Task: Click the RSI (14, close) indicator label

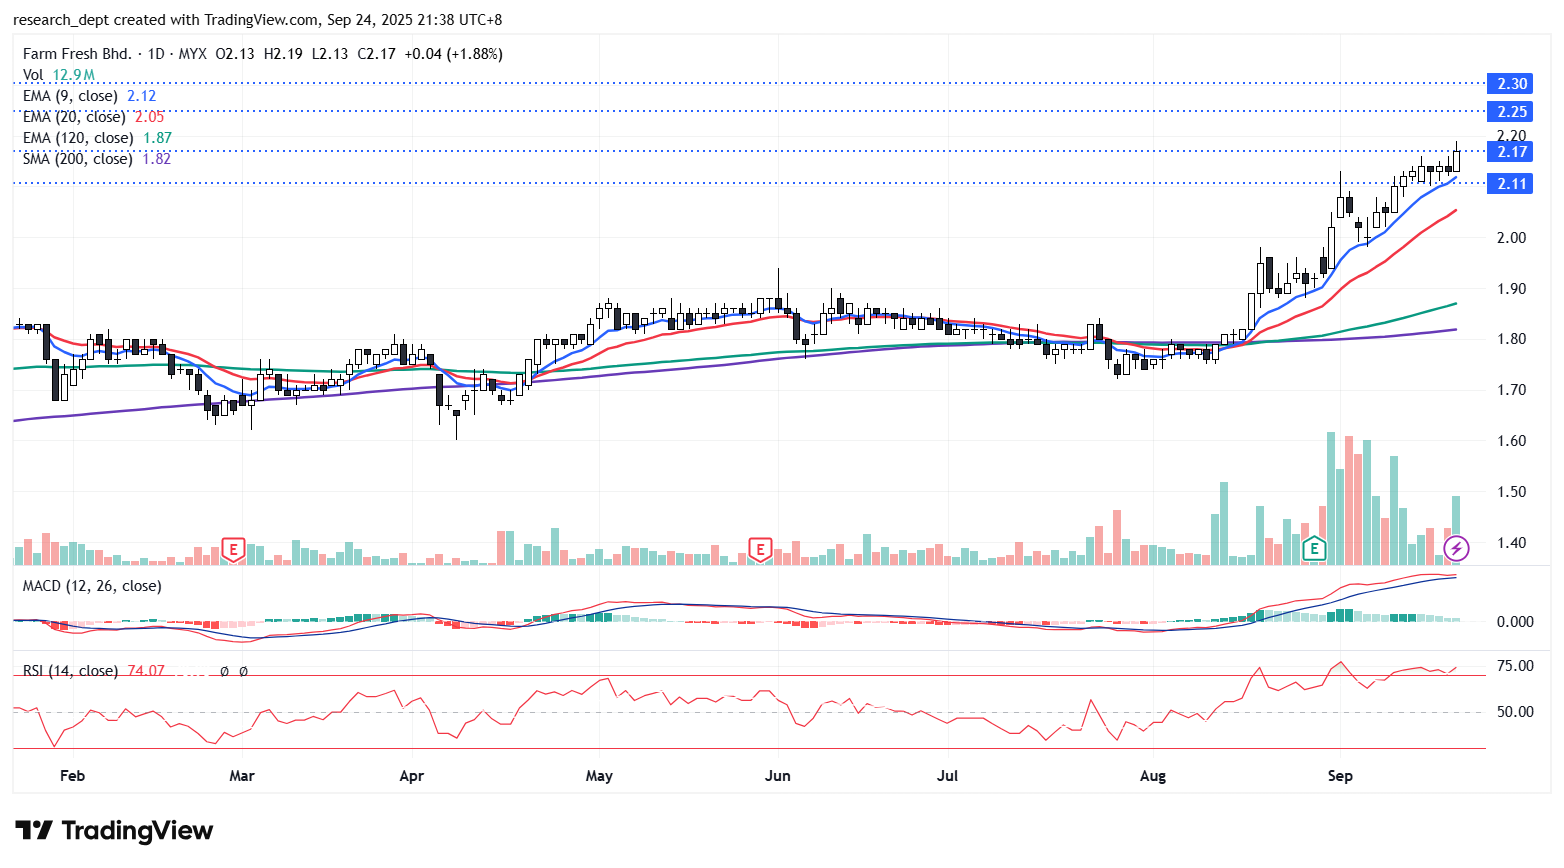Action: (x=70, y=671)
